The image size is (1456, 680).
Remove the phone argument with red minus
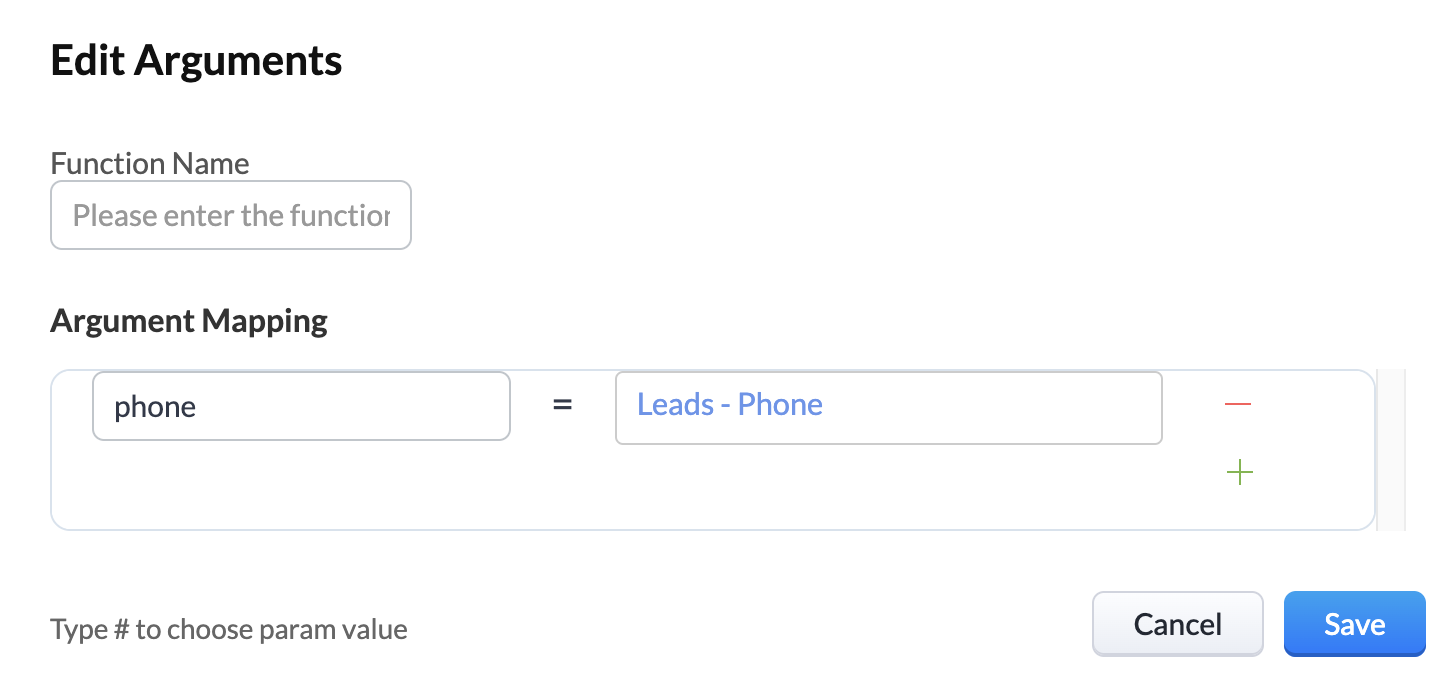(x=1238, y=404)
